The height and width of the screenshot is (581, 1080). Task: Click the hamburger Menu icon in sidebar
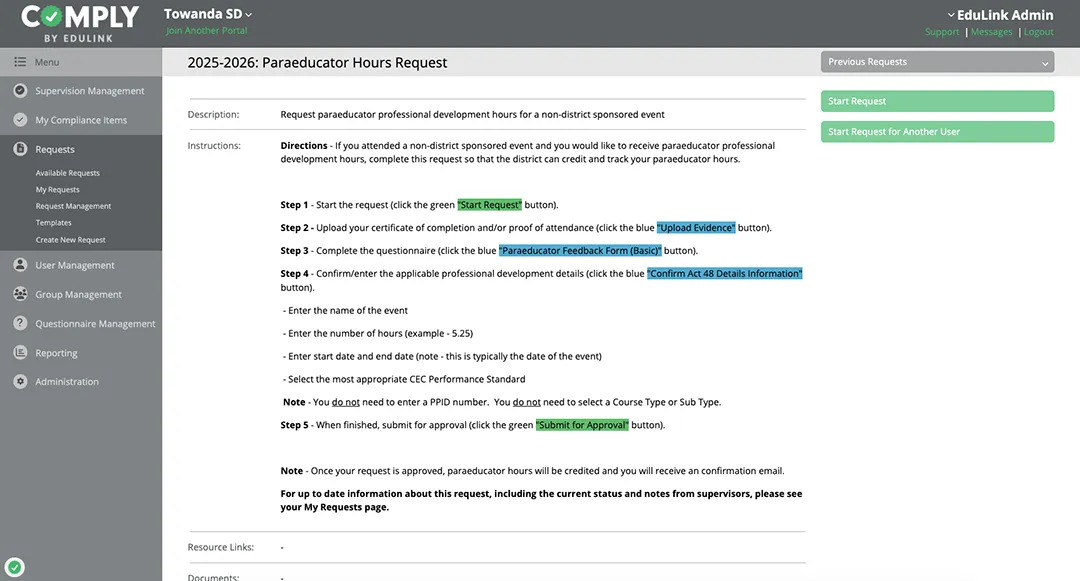20,62
